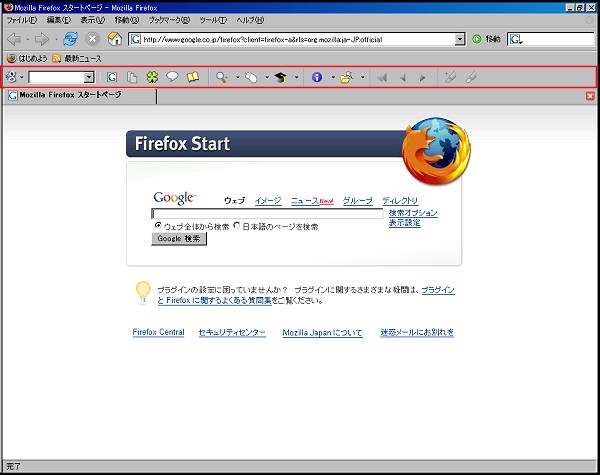This screenshot has height=475, width=600.
Task: Expand dropdown arrow beside folder icon
Action: (x=362, y=77)
